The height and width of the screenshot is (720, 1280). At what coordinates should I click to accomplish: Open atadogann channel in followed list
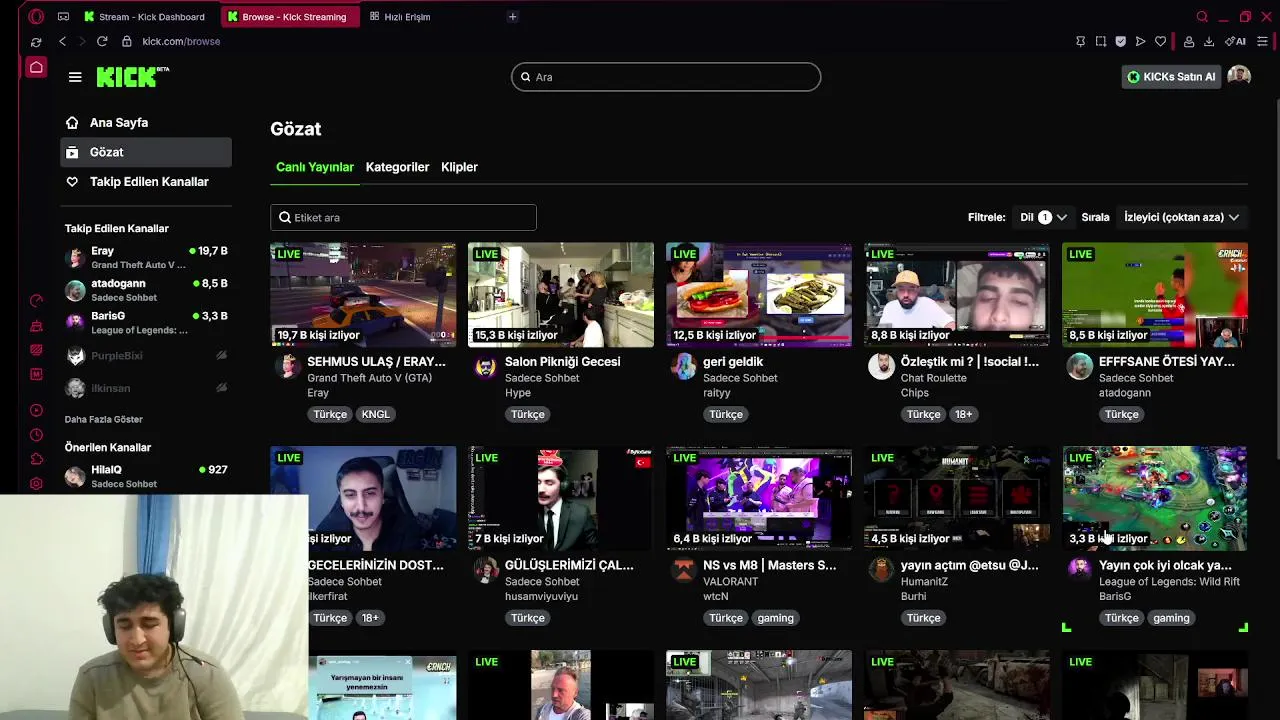146,290
